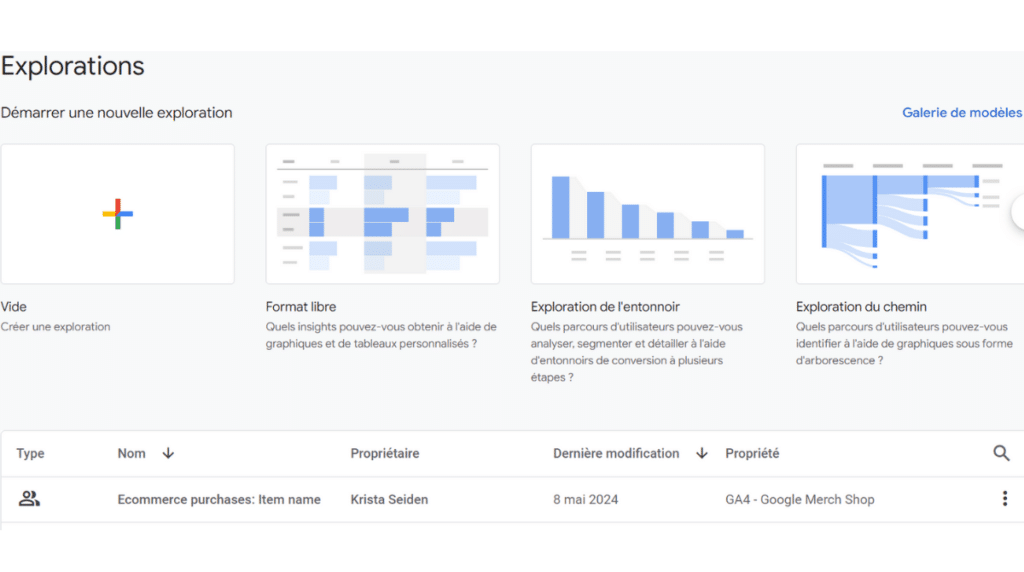Click the shared users type icon
Viewport: 1024px width, 572px height.
pyautogui.click(x=29, y=499)
